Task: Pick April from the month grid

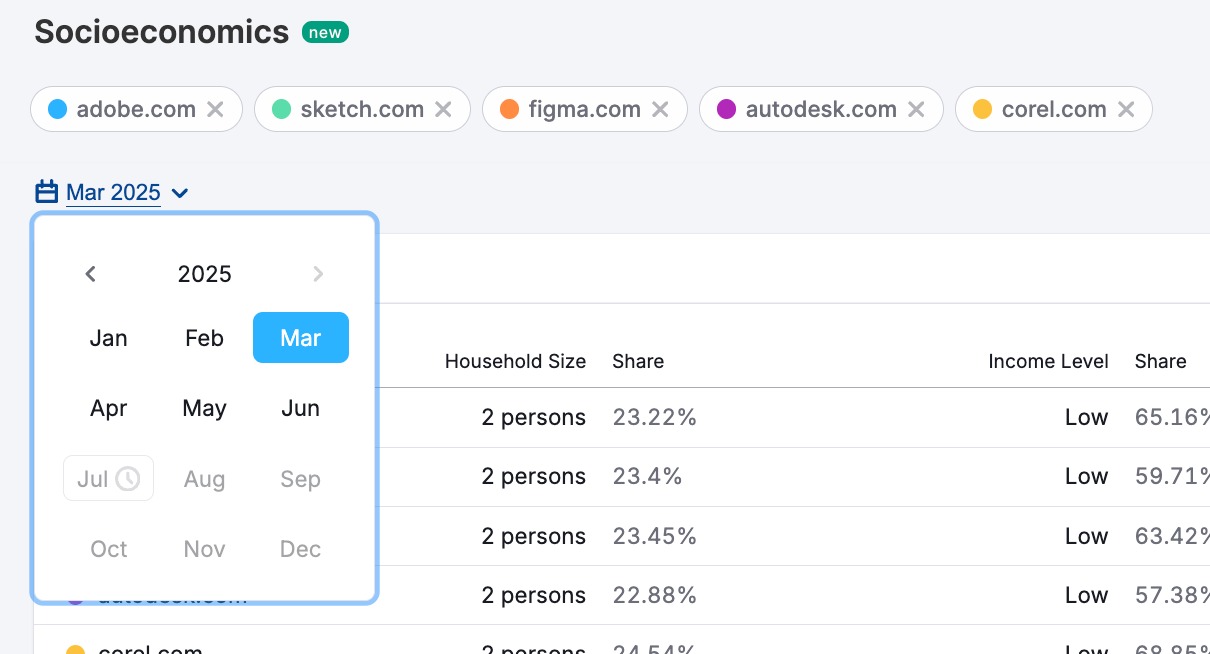Action: (x=108, y=408)
